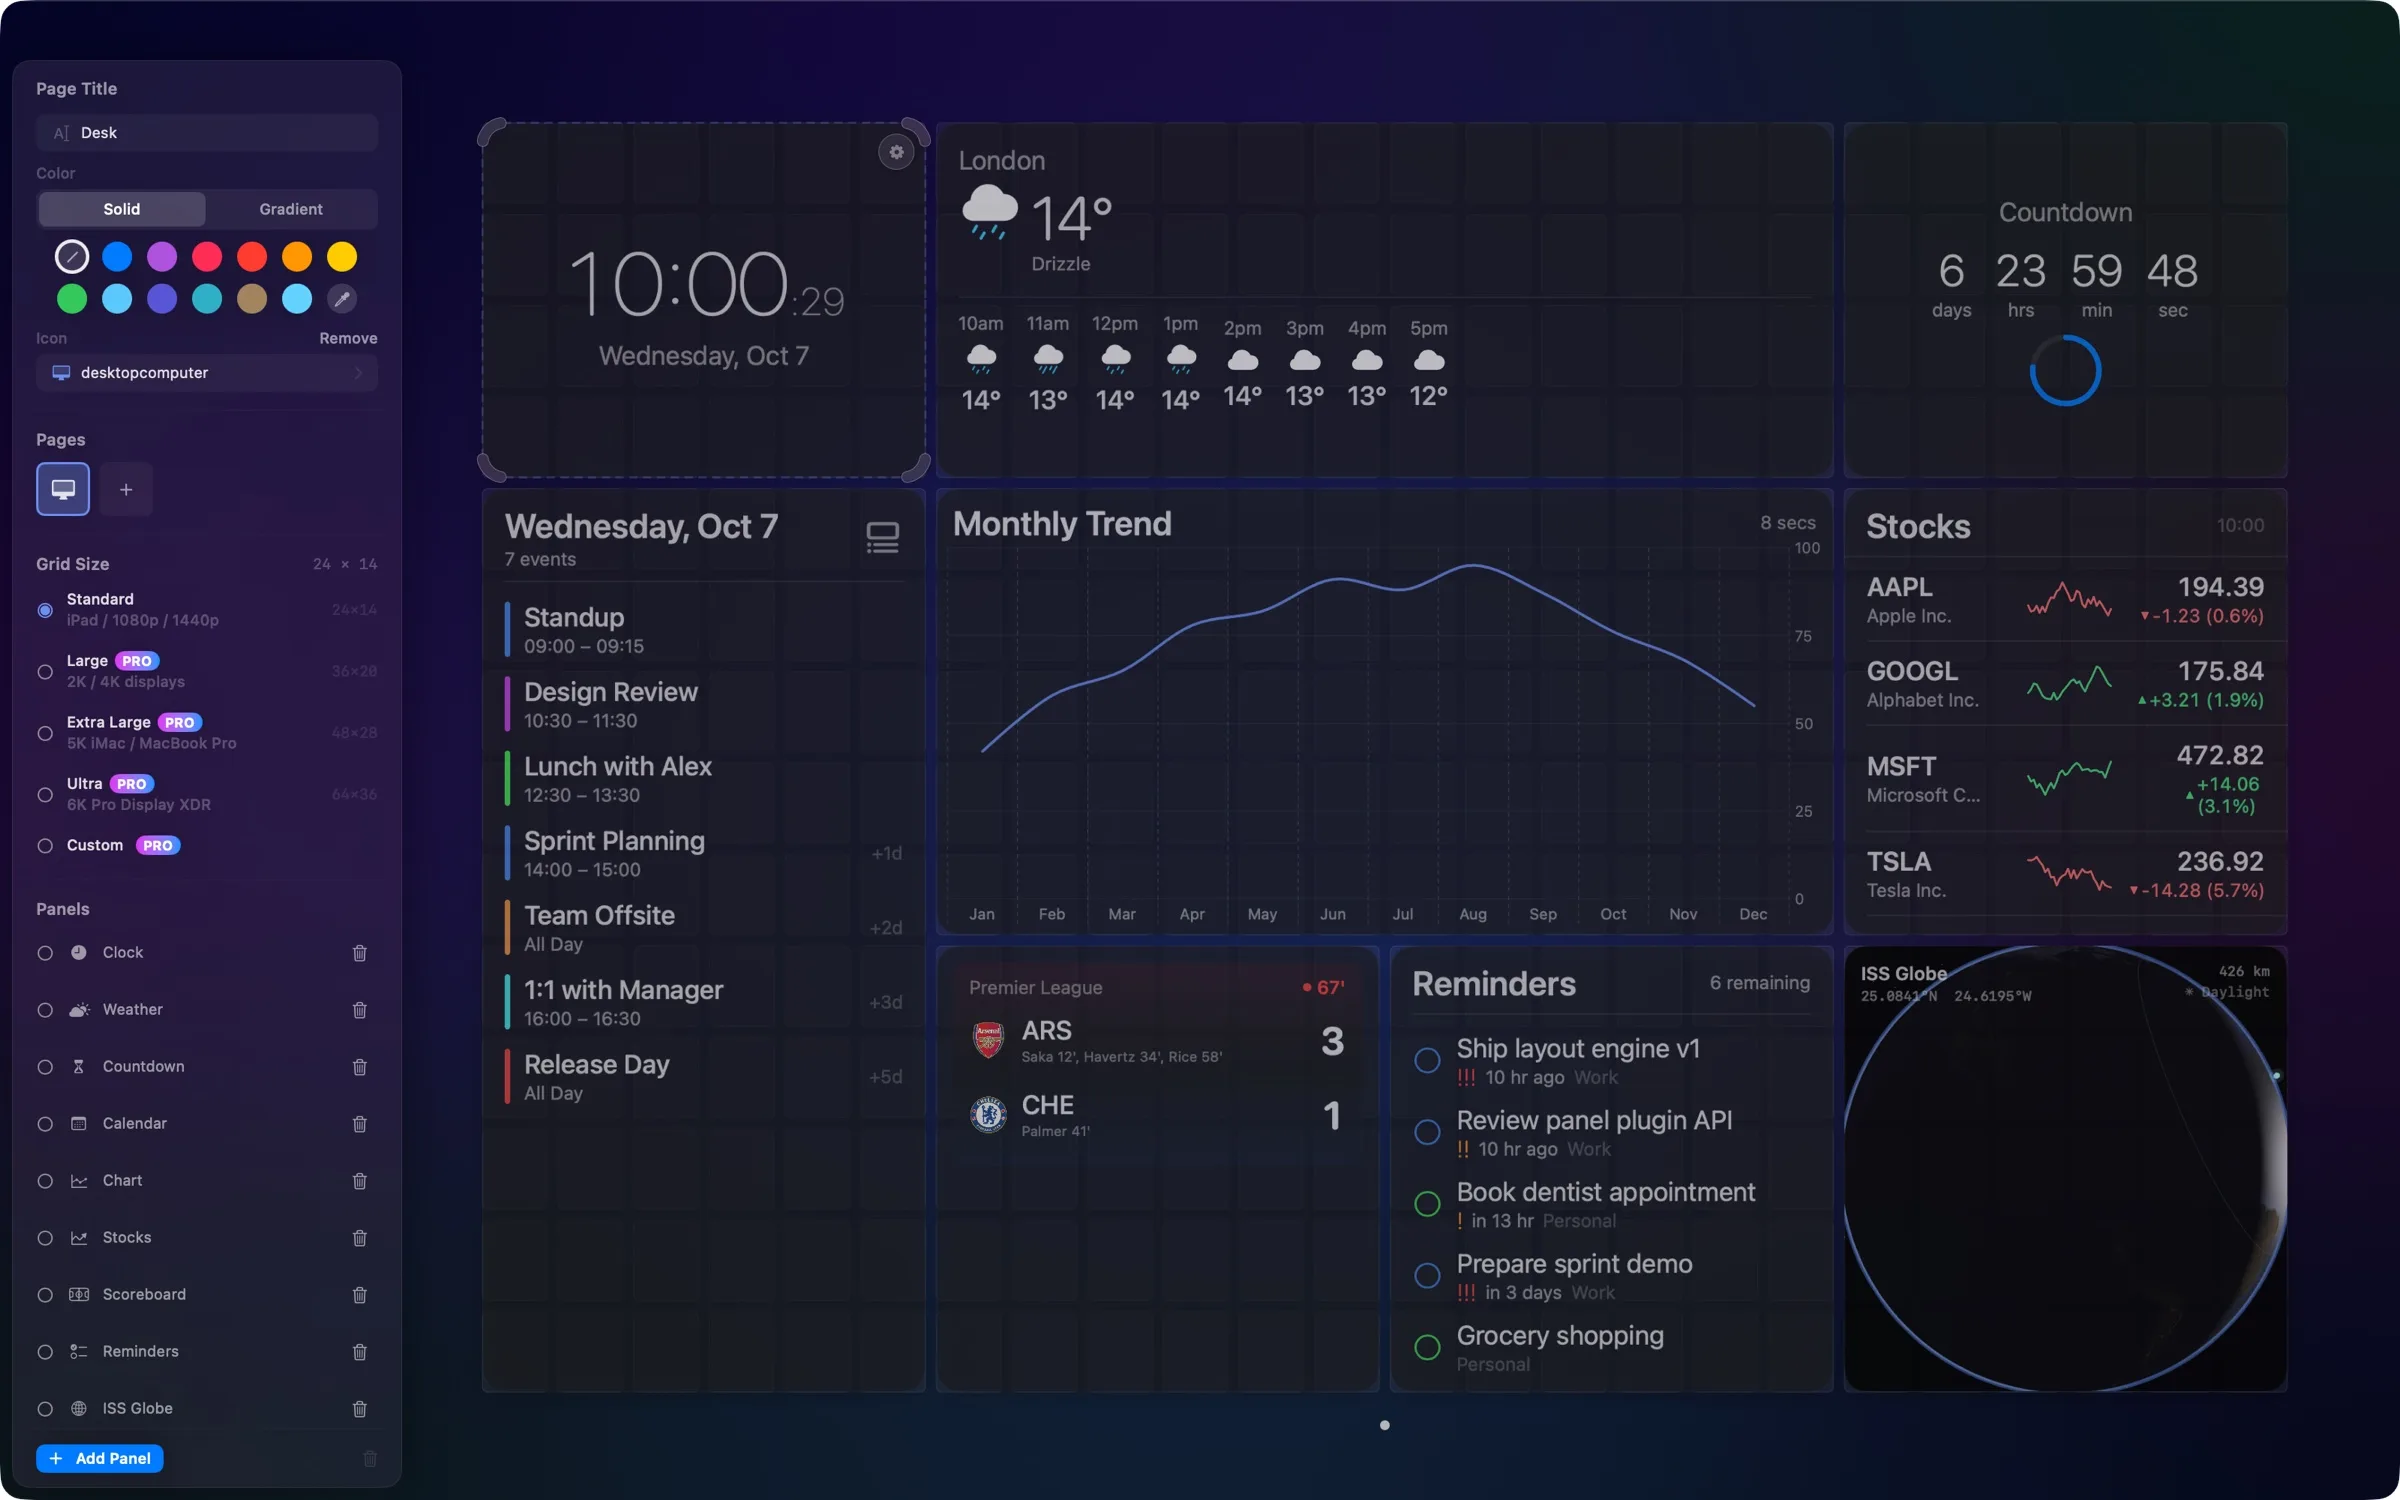This screenshot has width=2400, height=1500.
Task: Mark 'Grocery shopping' reminder complete
Action: pyautogui.click(x=1427, y=1347)
